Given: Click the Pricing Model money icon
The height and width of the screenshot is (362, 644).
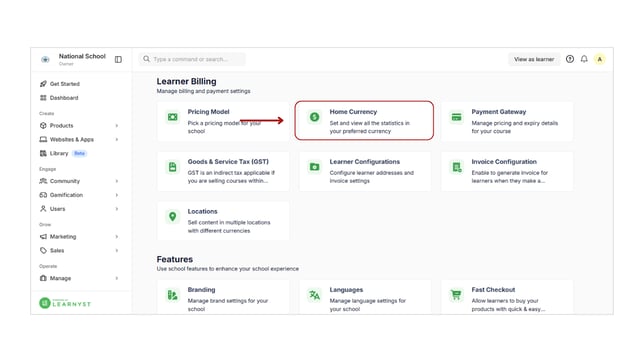Looking at the screenshot, I should click(x=172, y=117).
